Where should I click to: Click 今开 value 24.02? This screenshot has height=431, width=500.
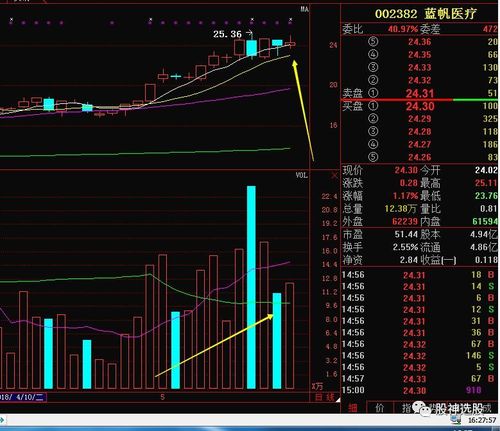click(486, 170)
